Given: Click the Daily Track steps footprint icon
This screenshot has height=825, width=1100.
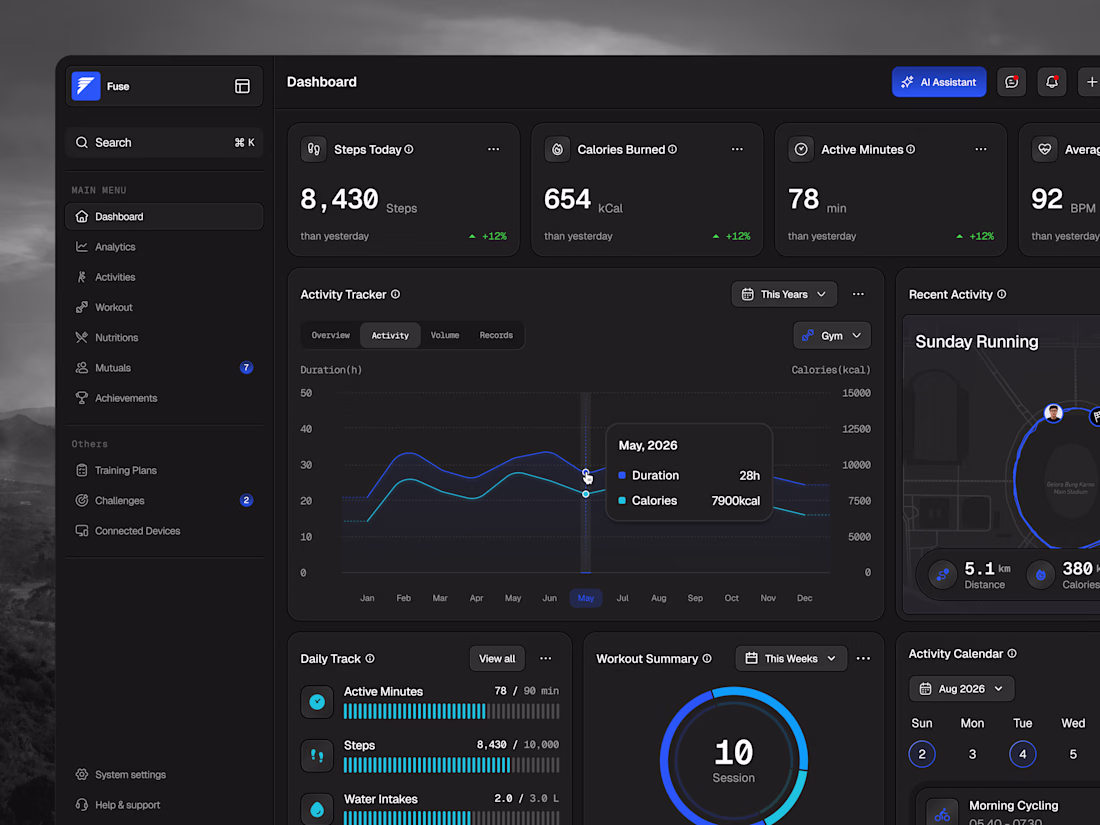Looking at the screenshot, I should tap(317, 756).
